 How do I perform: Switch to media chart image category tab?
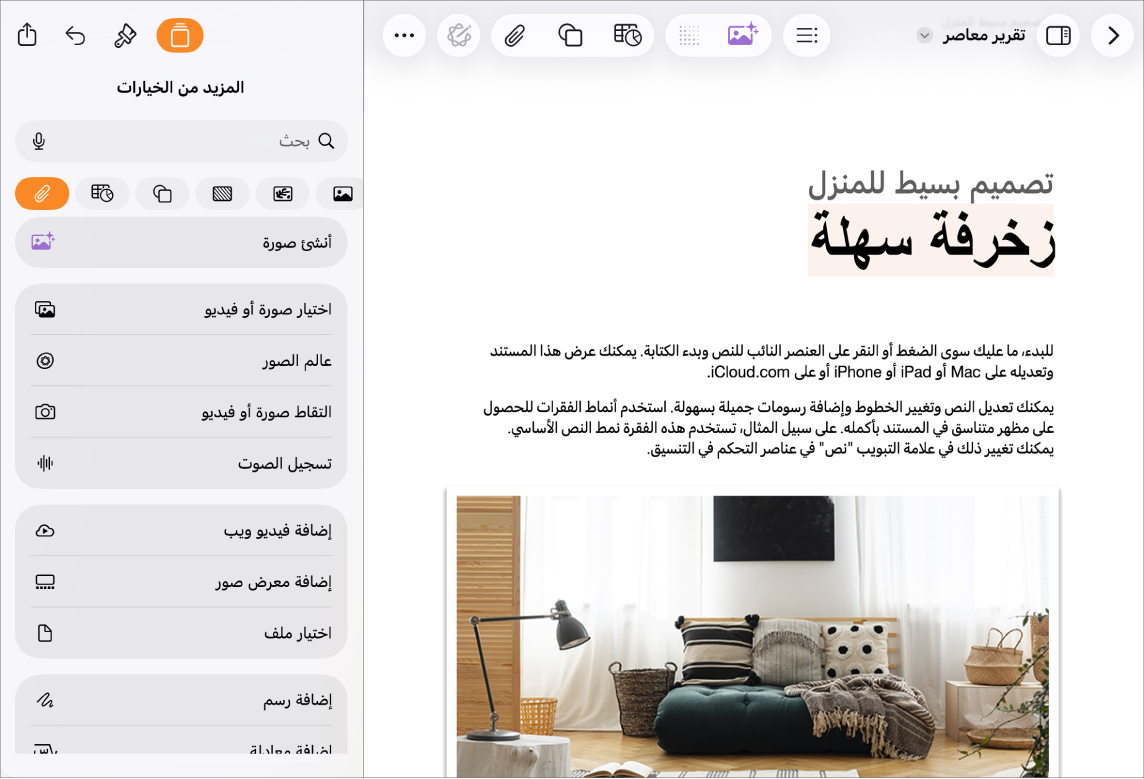[x=282, y=193]
